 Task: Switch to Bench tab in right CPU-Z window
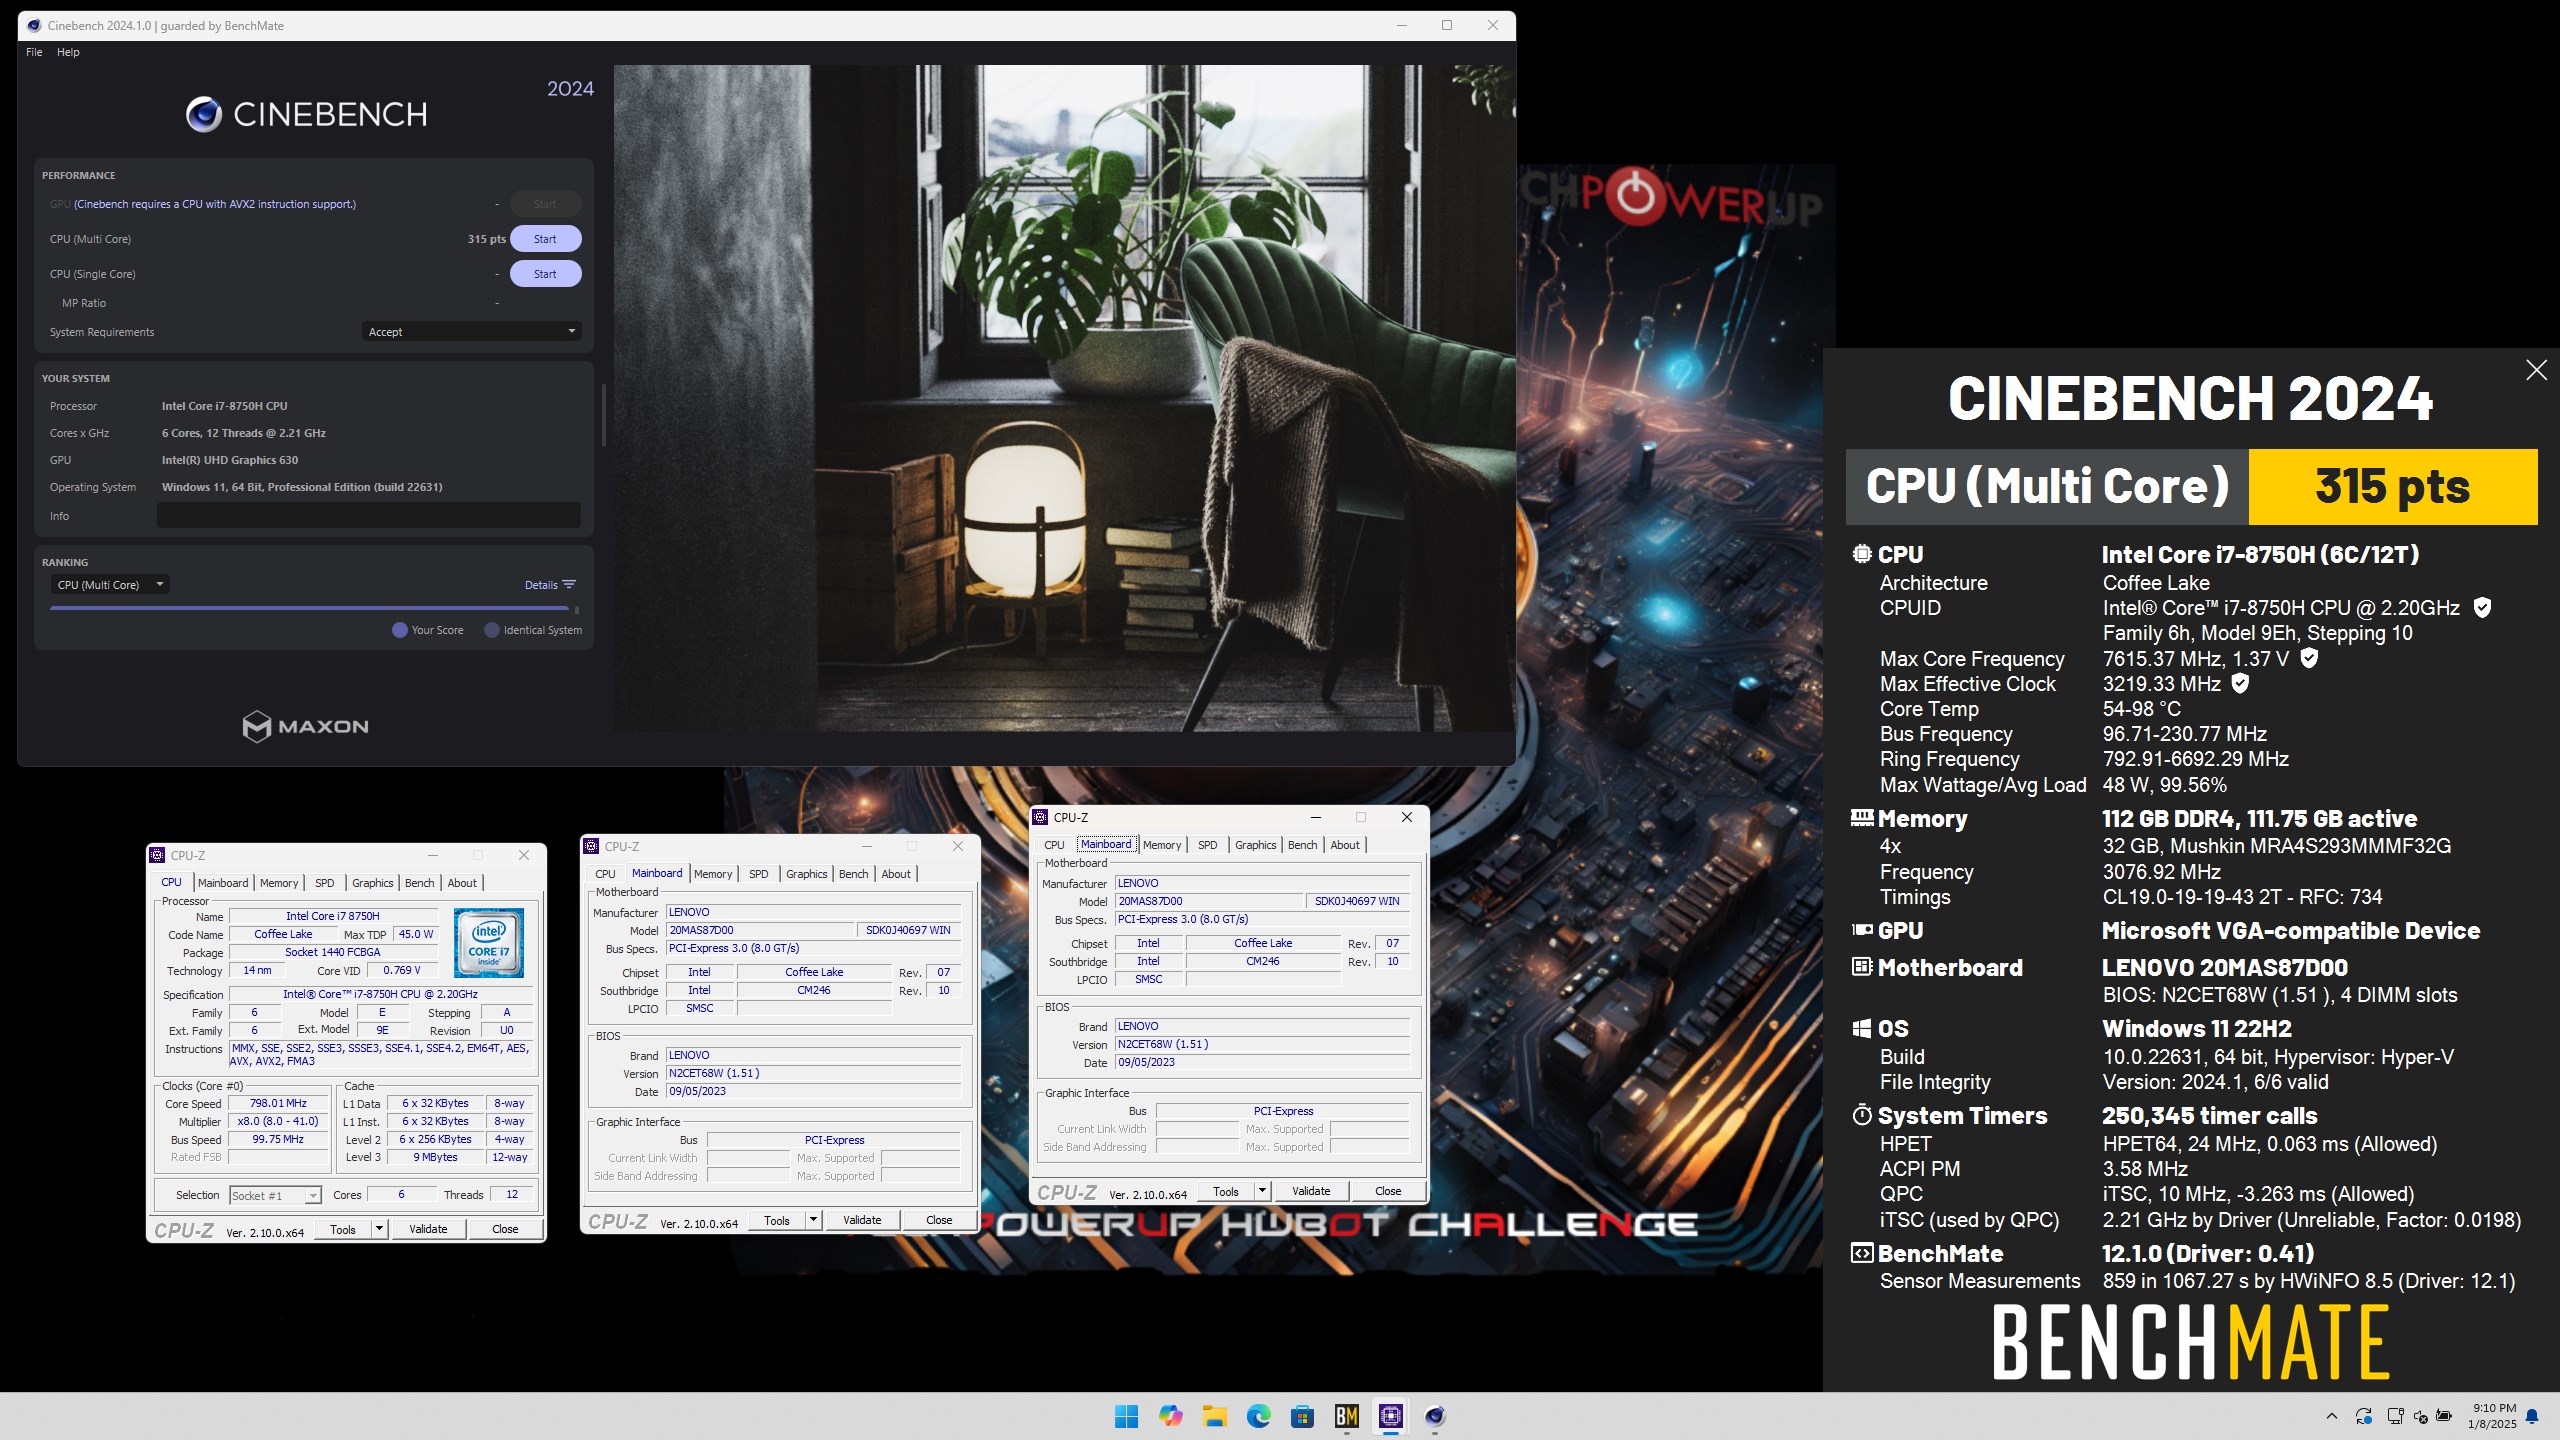click(x=1302, y=845)
